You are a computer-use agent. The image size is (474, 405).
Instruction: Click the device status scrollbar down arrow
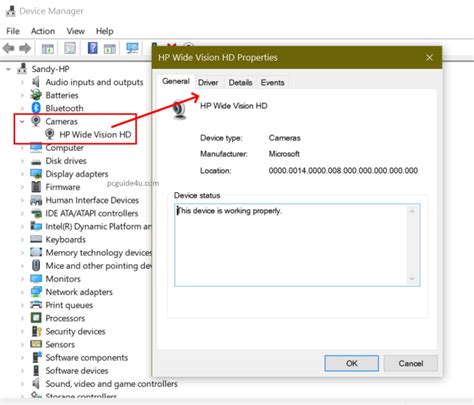coord(412,279)
